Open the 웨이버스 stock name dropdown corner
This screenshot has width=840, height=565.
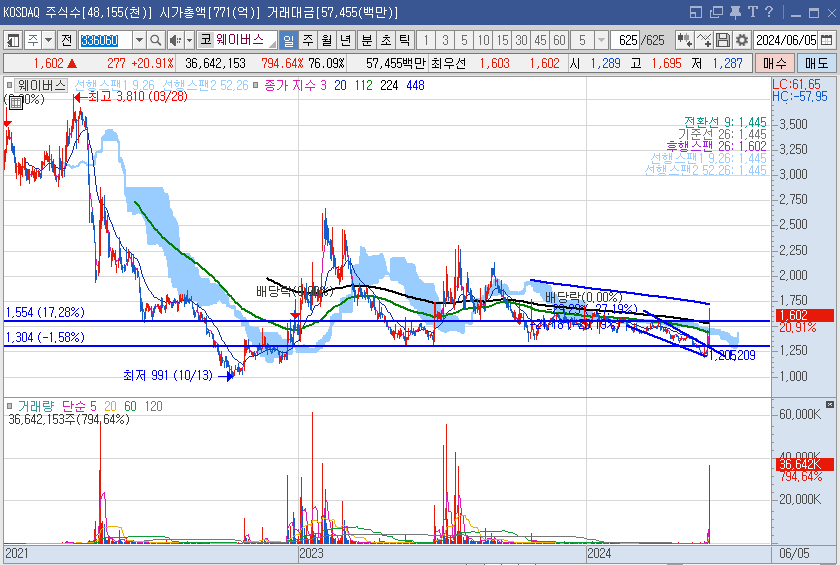(x=273, y=45)
